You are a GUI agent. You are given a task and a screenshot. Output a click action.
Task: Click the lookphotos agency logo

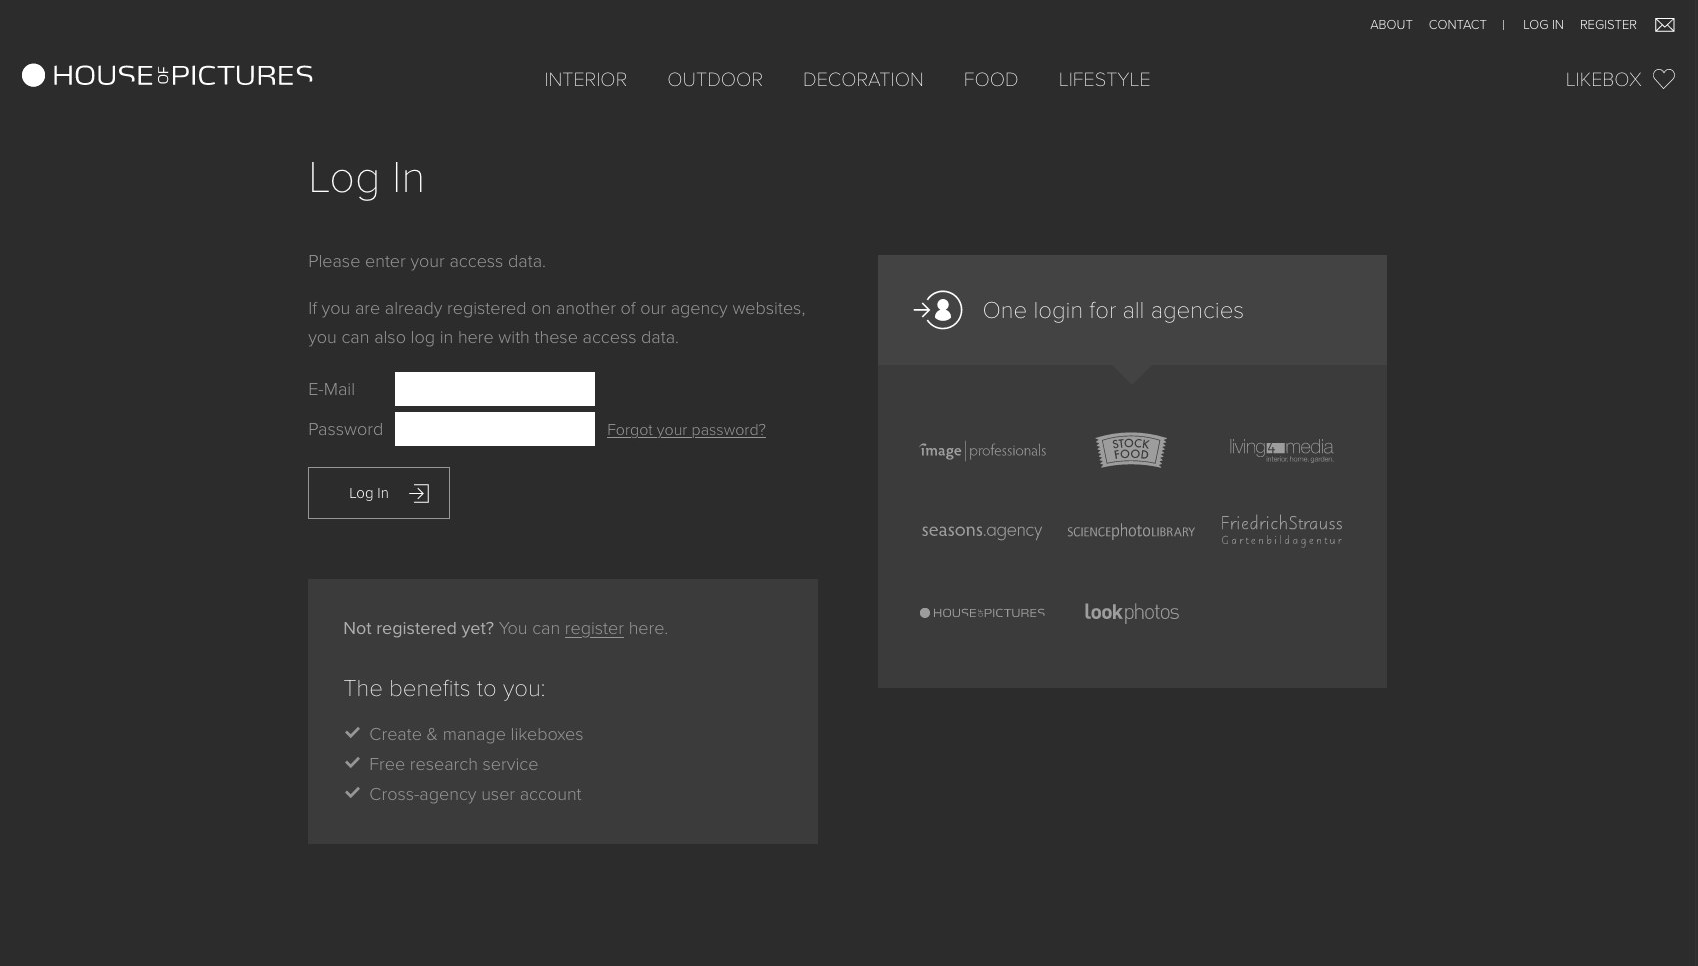click(1131, 612)
